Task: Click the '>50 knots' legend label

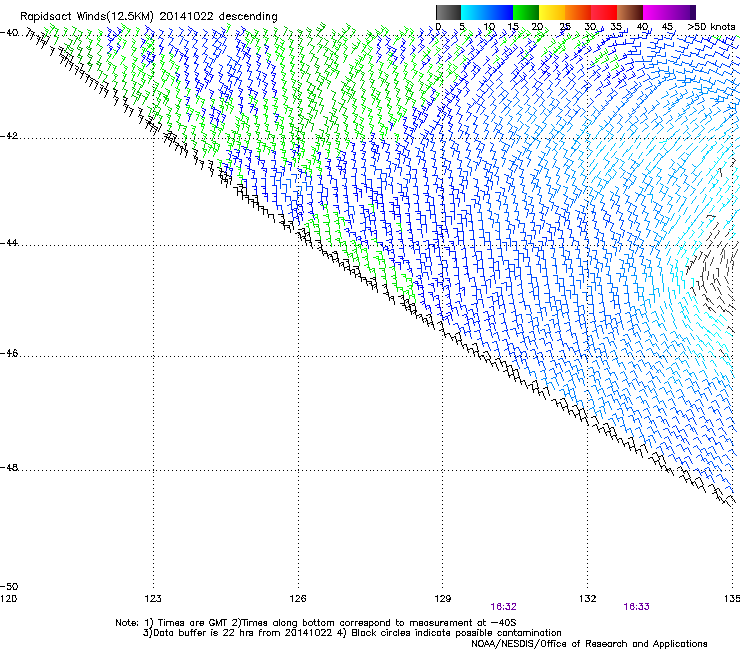Action: 711,27
